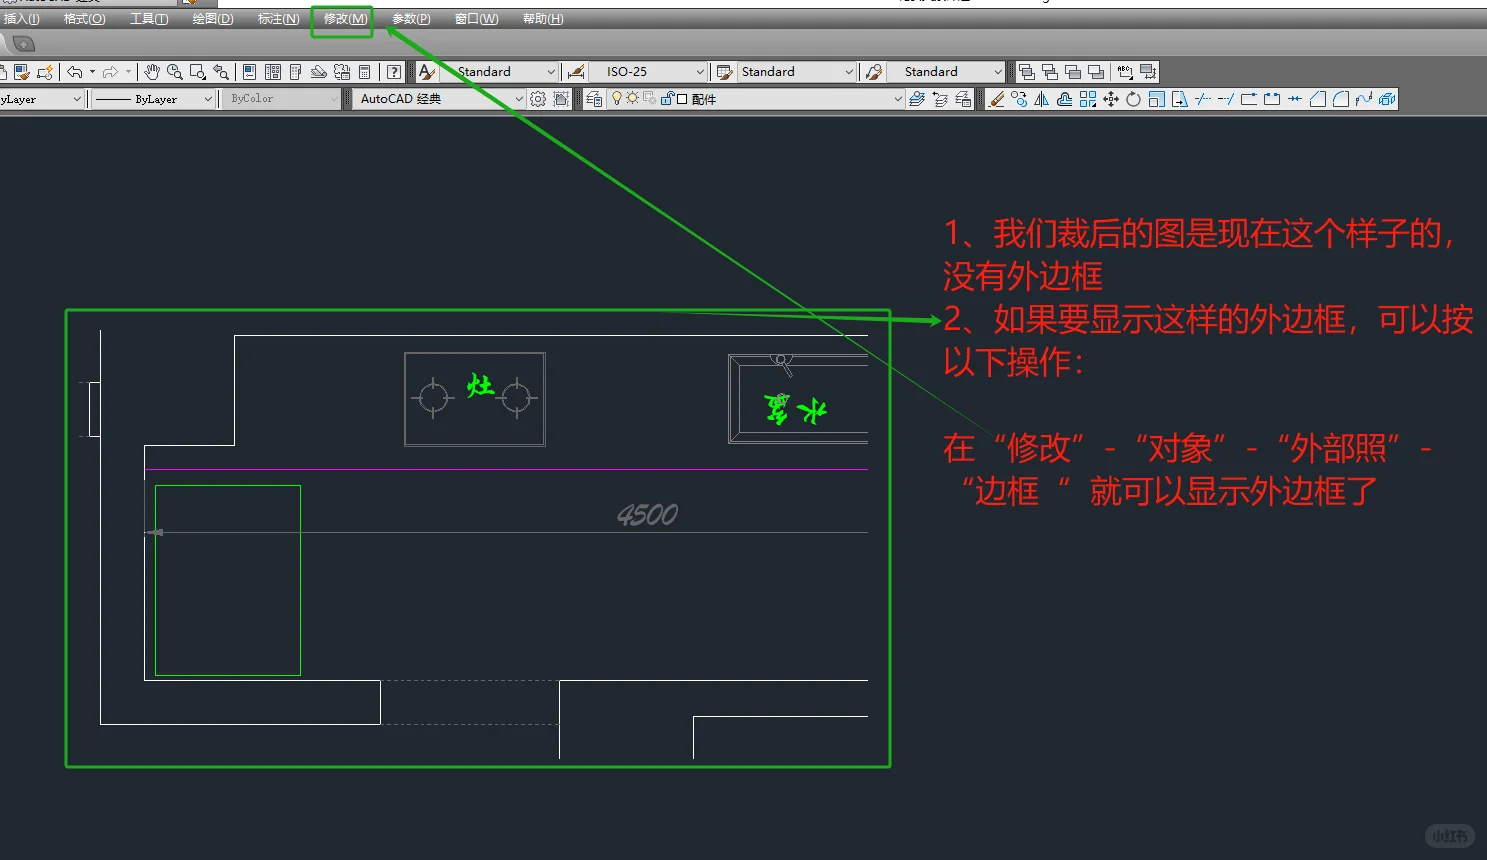Open the QuickCalc calculator
This screenshot has height=860, width=1487.
(x=364, y=71)
